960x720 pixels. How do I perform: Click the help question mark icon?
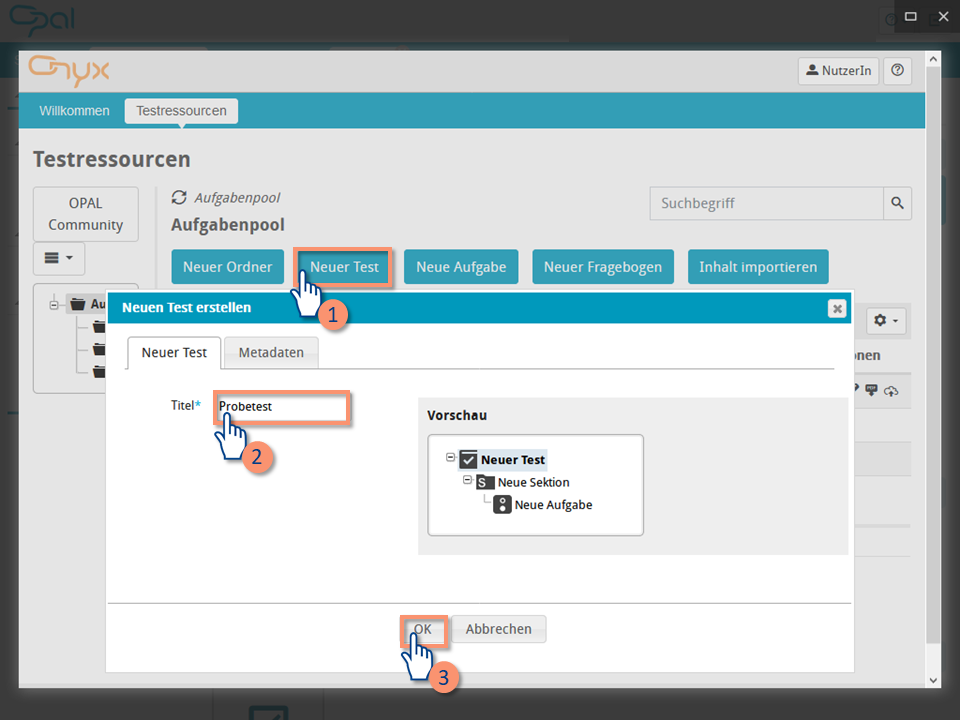point(897,70)
